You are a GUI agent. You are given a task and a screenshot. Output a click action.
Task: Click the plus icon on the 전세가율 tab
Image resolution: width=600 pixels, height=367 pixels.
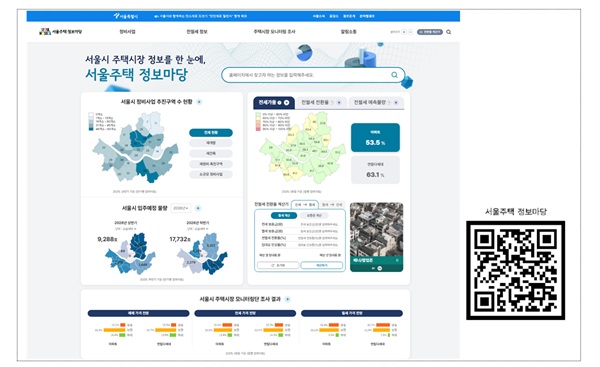tap(286, 103)
